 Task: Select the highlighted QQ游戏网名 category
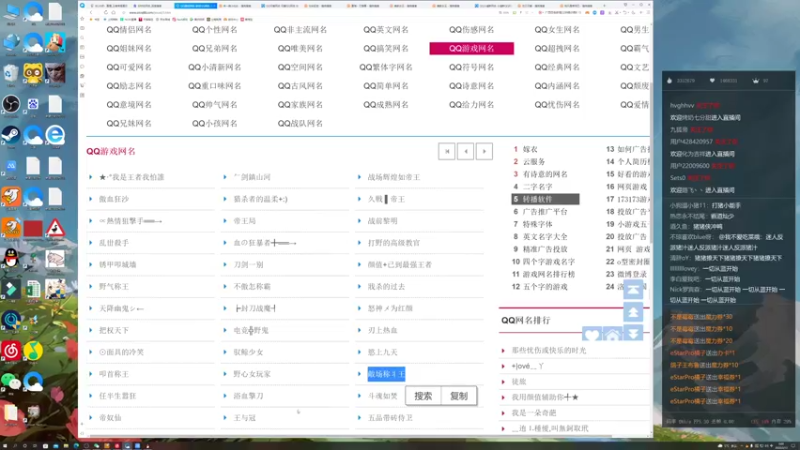pos(471,48)
